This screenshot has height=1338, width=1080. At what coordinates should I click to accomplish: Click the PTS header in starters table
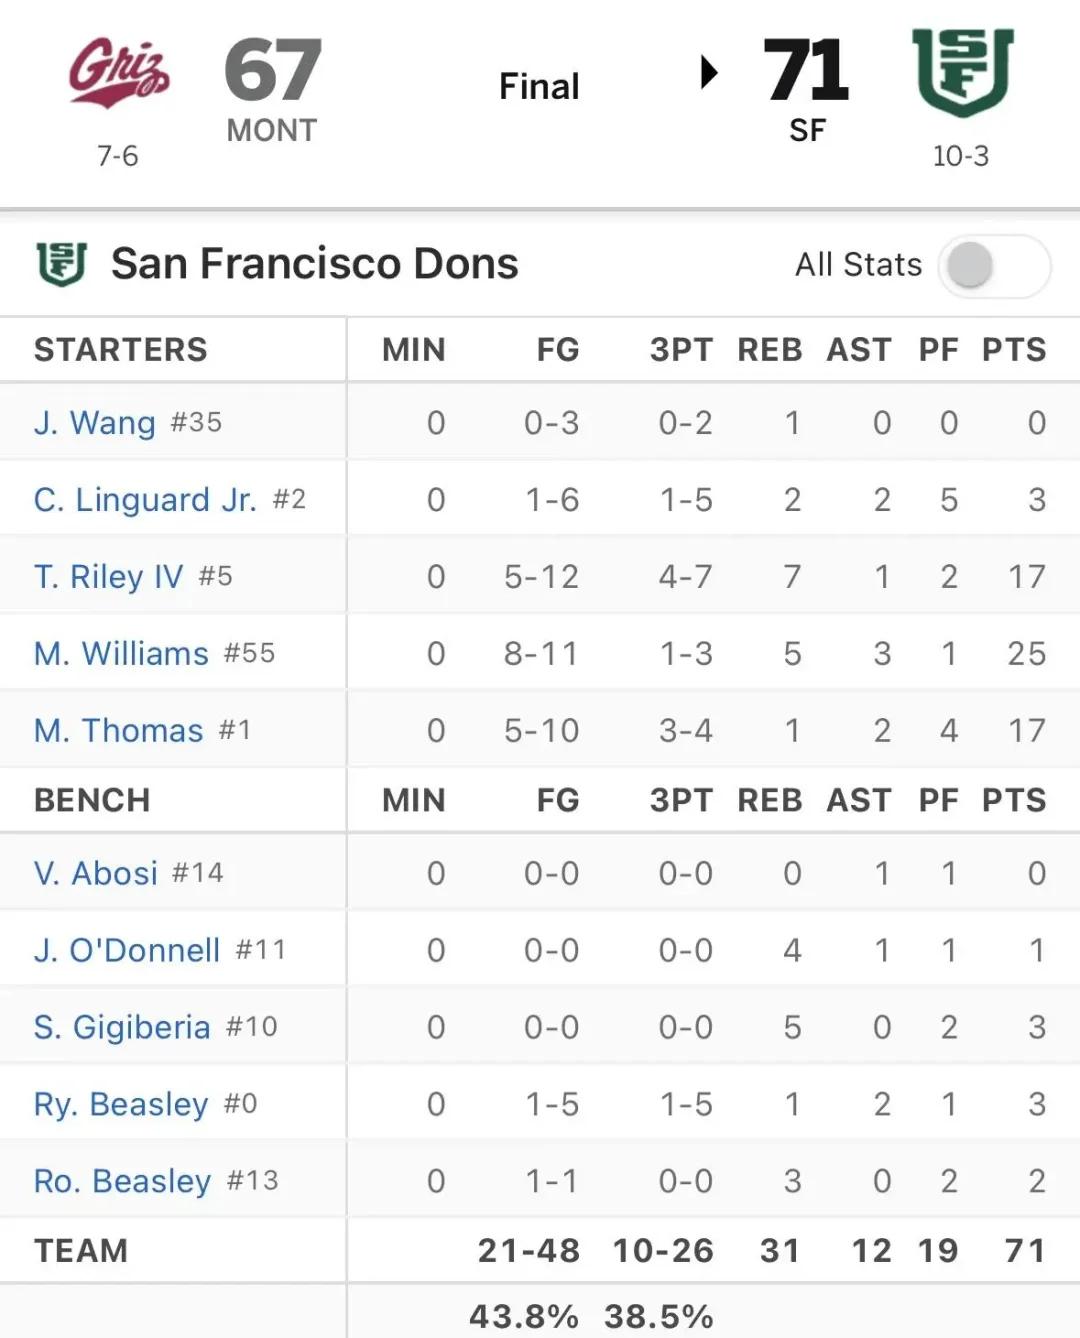tap(1014, 350)
